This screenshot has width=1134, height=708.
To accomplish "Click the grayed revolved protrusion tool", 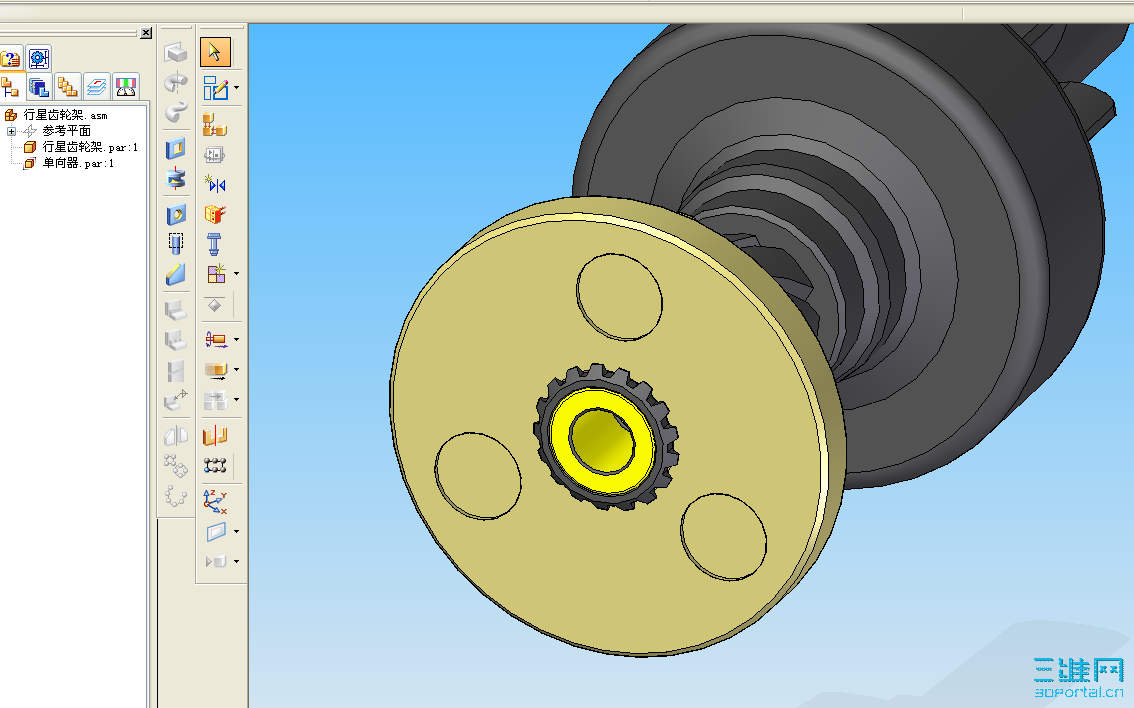I will [176, 82].
